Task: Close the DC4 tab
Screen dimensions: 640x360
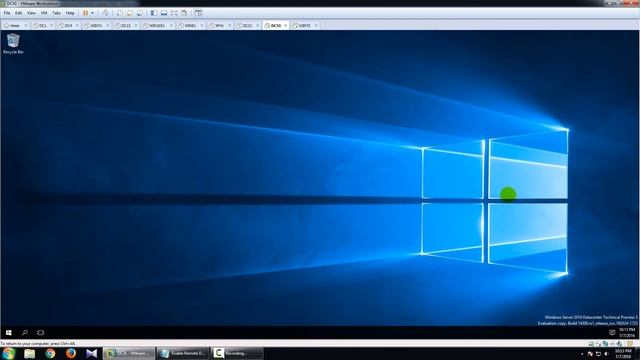Action: (77, 25)
